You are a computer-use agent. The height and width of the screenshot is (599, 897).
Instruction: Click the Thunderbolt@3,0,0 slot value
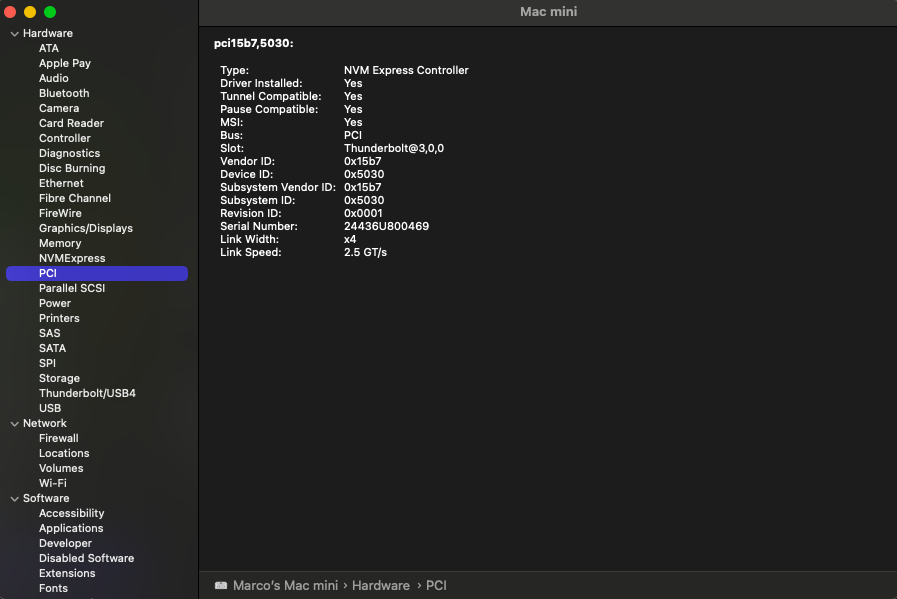pos(394,148)
